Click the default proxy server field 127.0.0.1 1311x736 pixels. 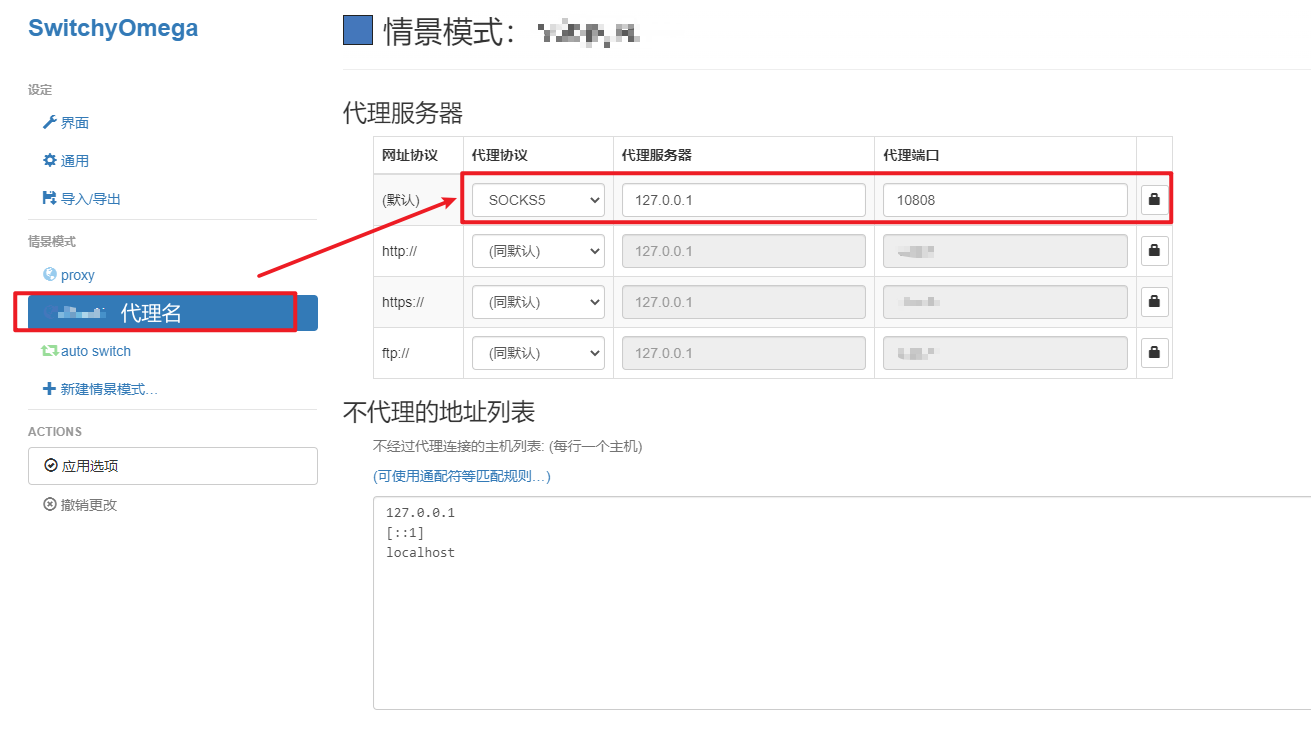(744, 200)
